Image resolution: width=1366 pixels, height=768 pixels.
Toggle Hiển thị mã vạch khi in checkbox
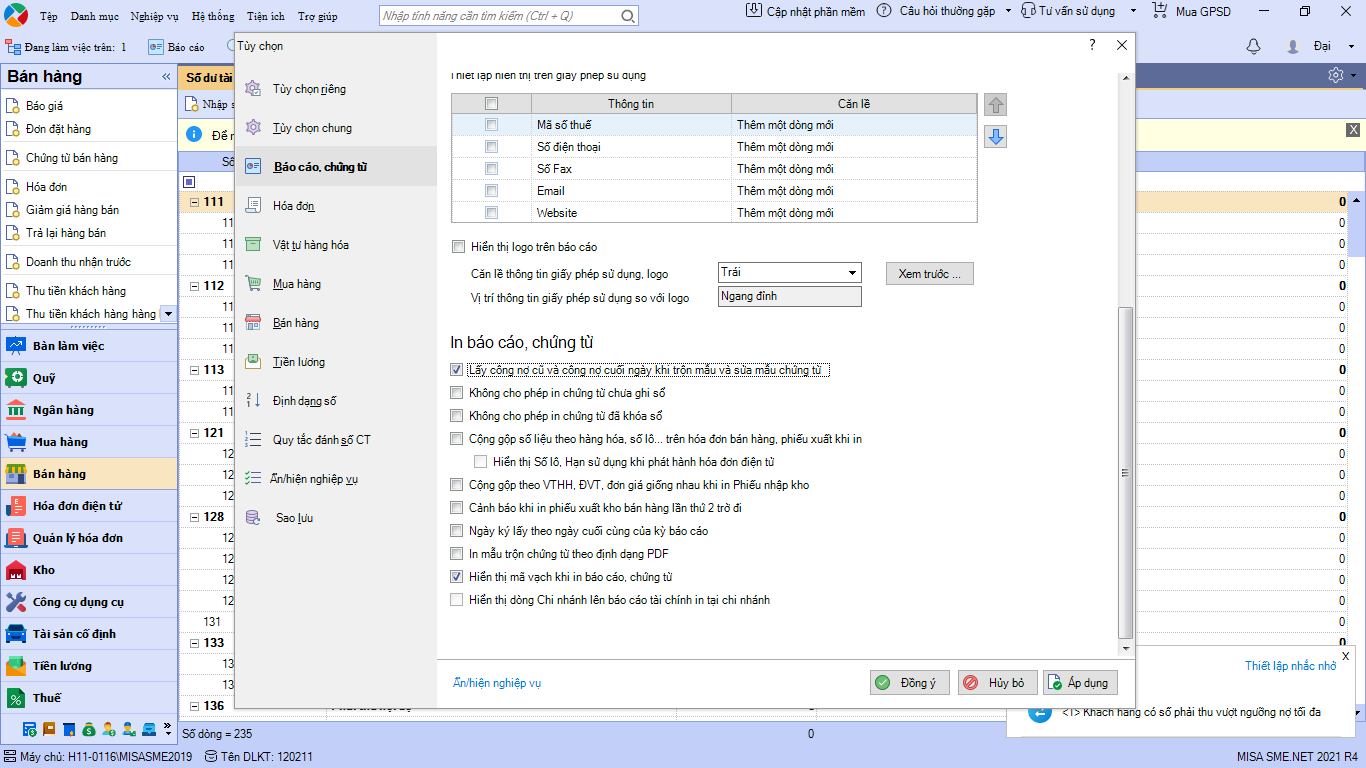[458, 577]
